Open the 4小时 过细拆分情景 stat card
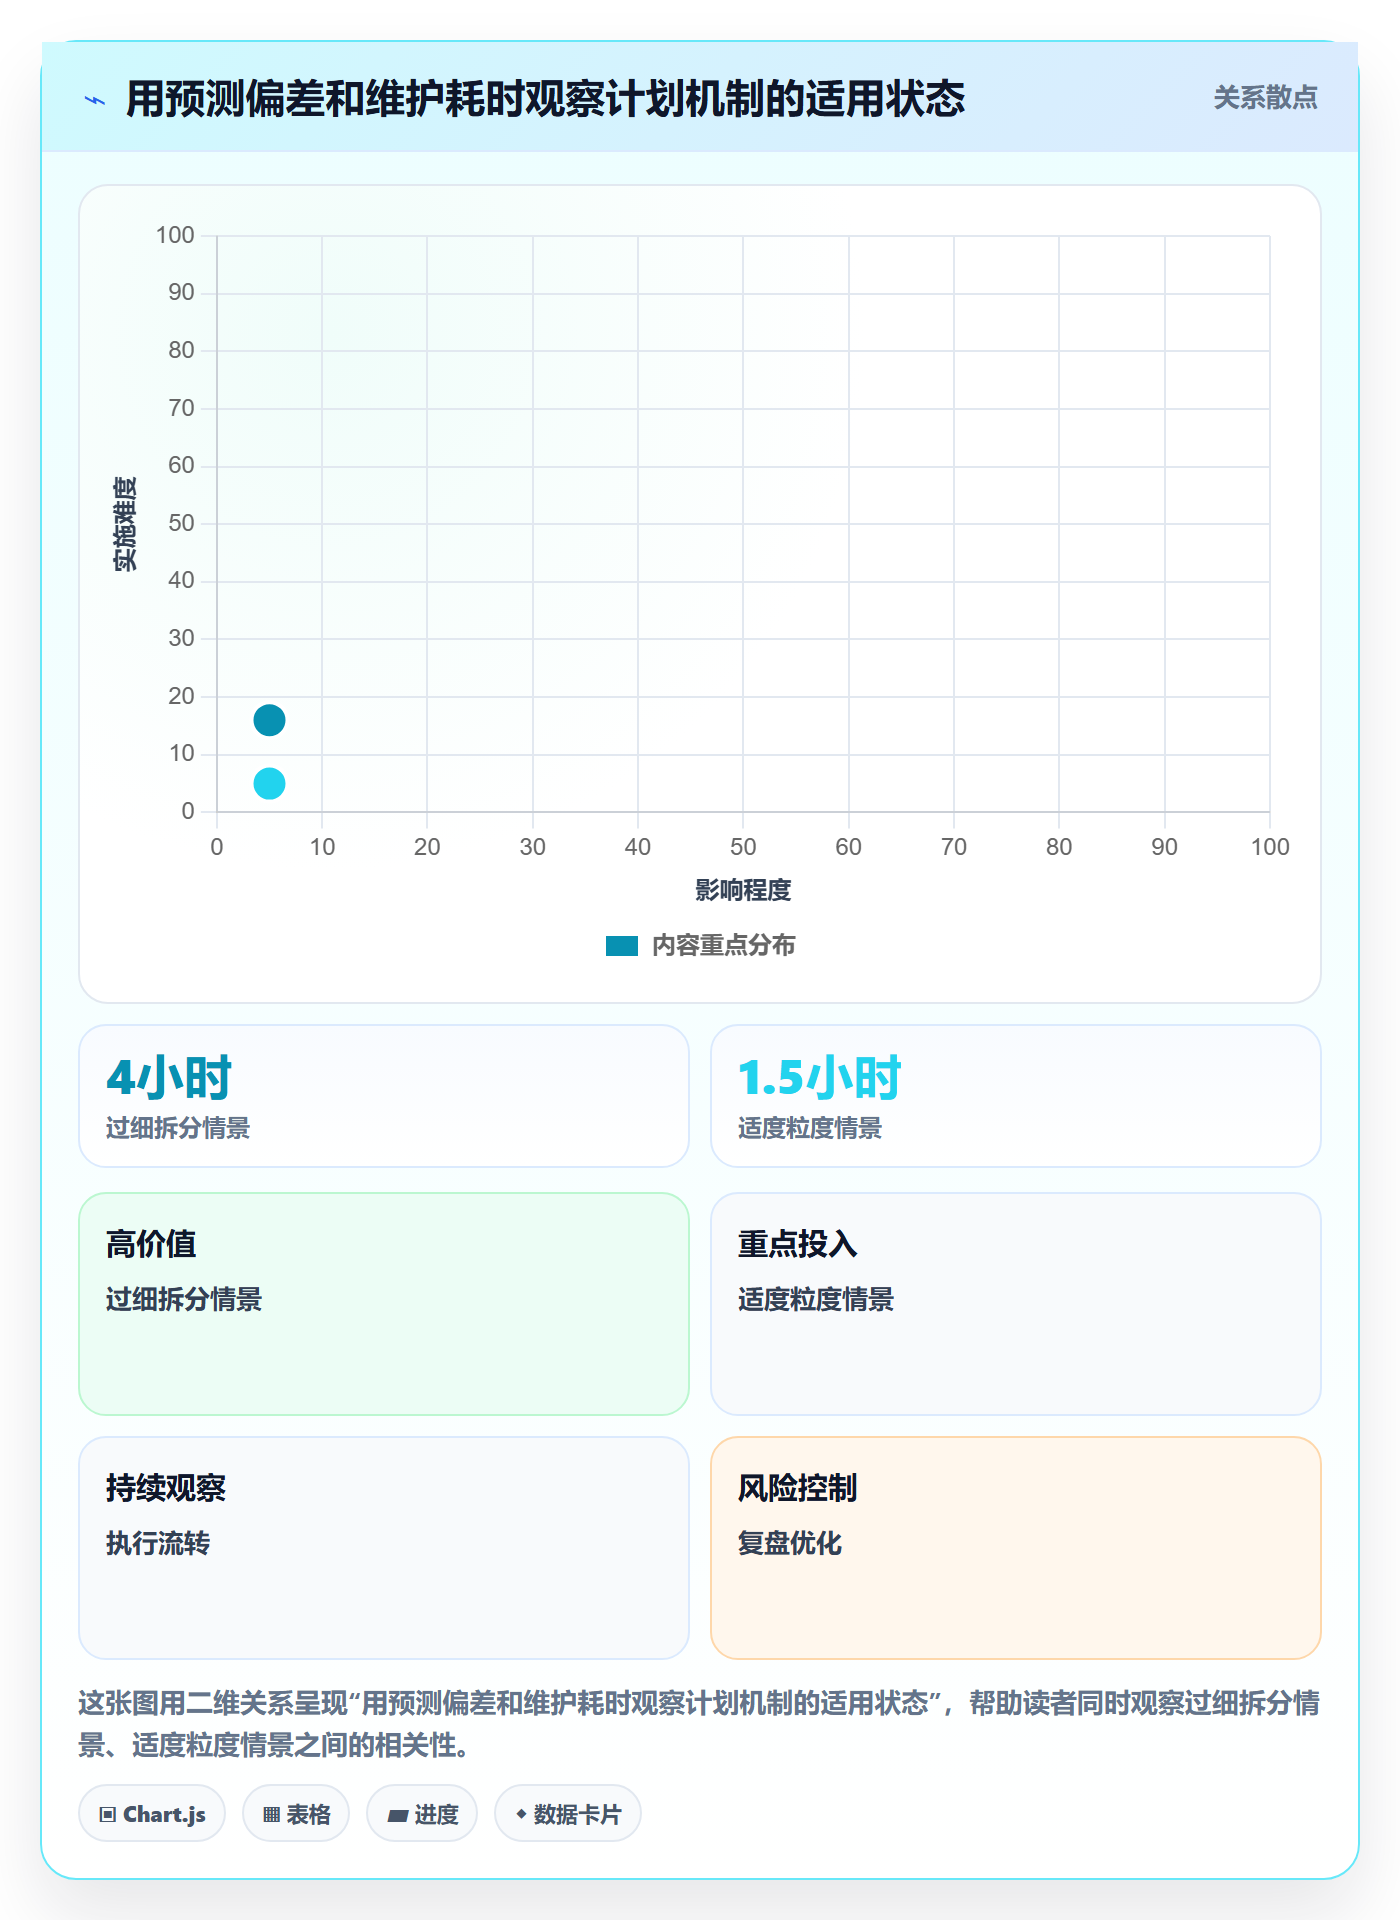1400x1920 pixels. coord(384,1096)
